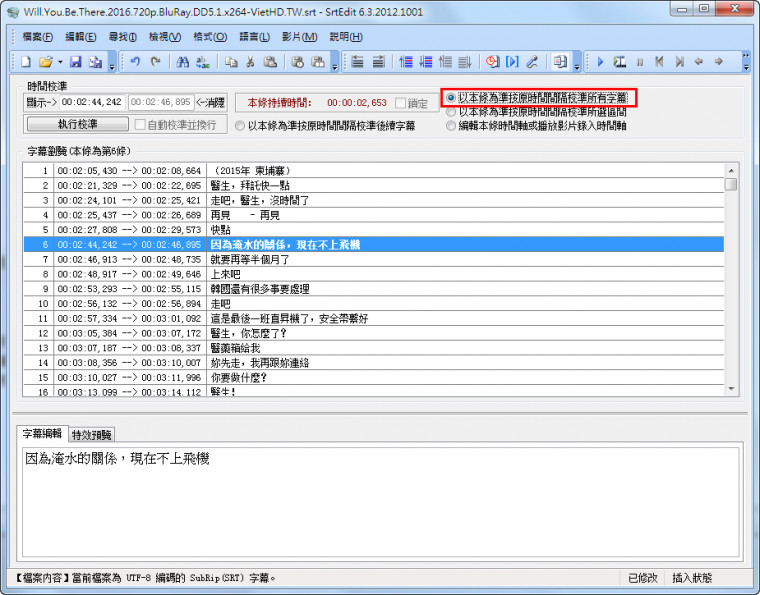760x595 pixels.
Task: Open the 影片(M) menu
Action: click(299, 37)
